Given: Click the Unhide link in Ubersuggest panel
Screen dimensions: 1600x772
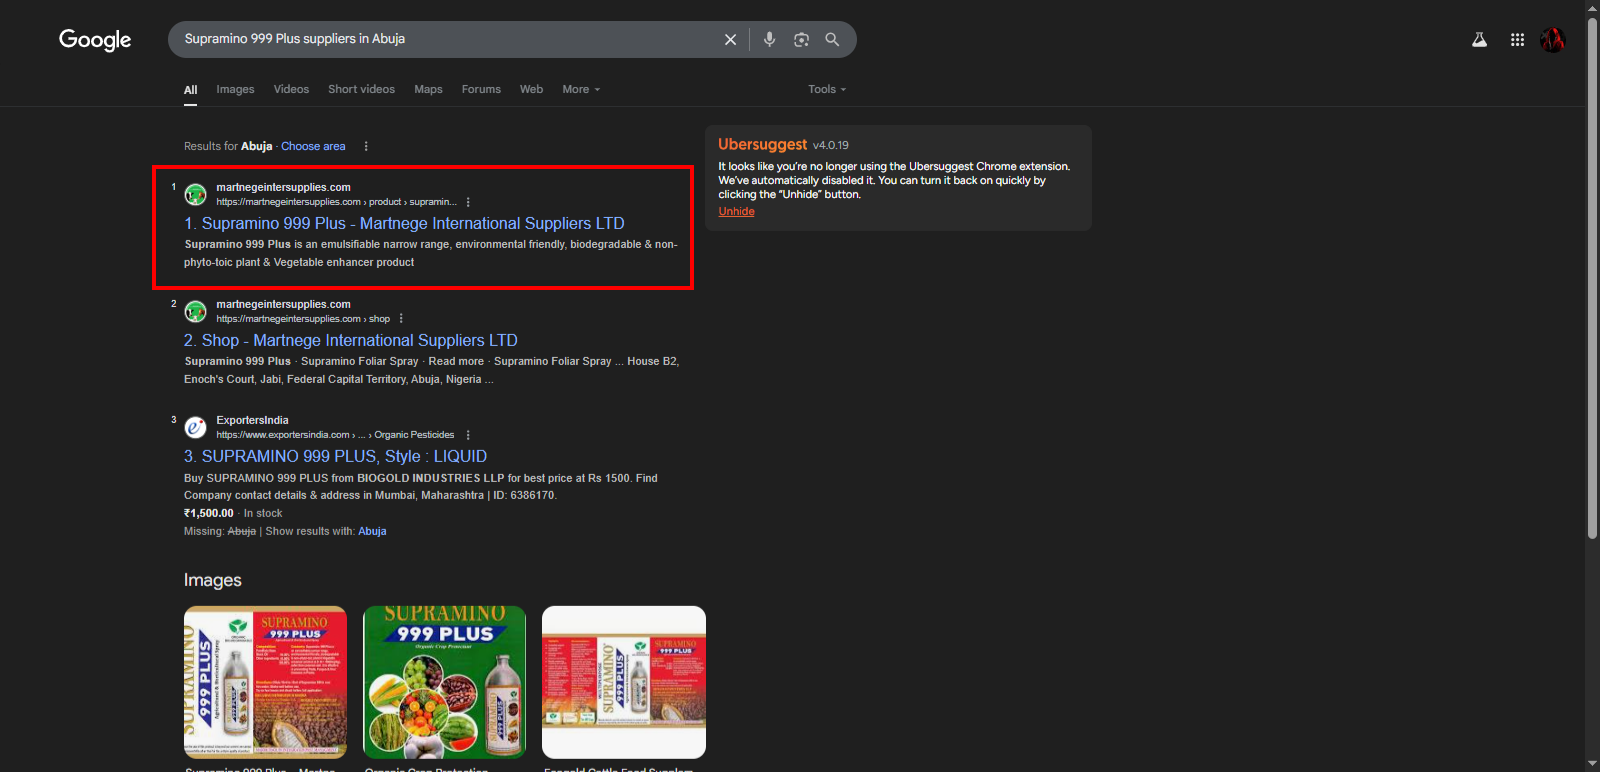Looking at the screenshot, I should click(x=736, y=211).
